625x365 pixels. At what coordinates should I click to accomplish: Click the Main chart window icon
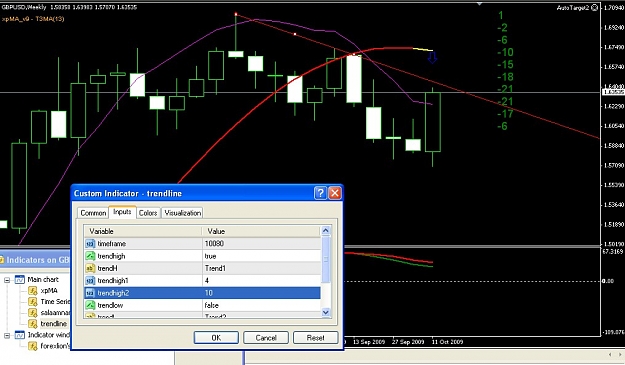click(20, 279)
